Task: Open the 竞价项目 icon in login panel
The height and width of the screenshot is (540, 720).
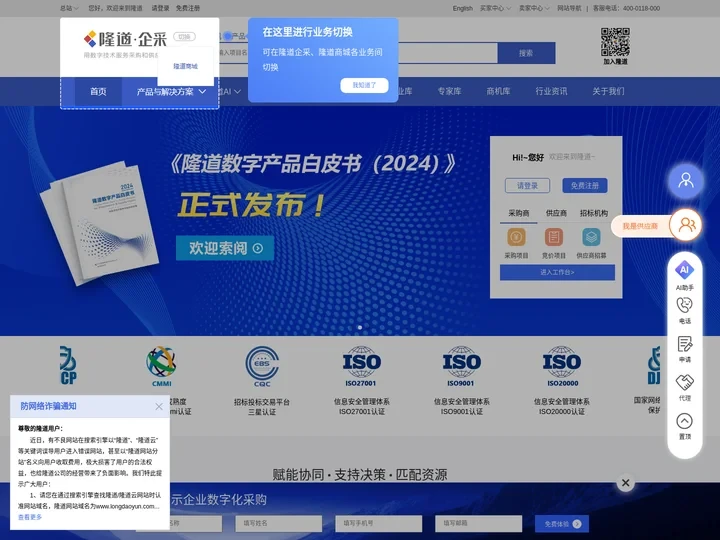Action: [x=554, y=238]
